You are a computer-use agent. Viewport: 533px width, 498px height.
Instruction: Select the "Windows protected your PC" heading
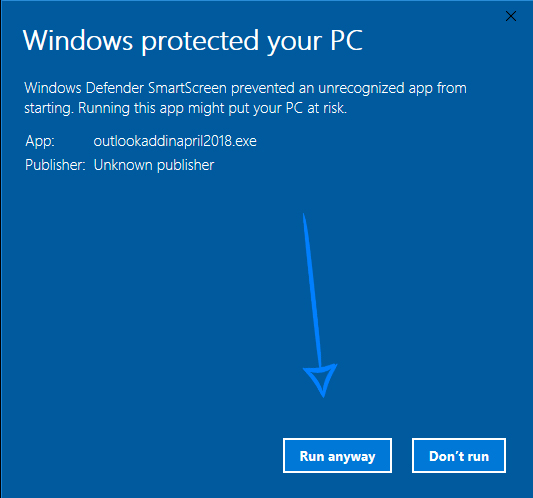[x=193, y=41]
